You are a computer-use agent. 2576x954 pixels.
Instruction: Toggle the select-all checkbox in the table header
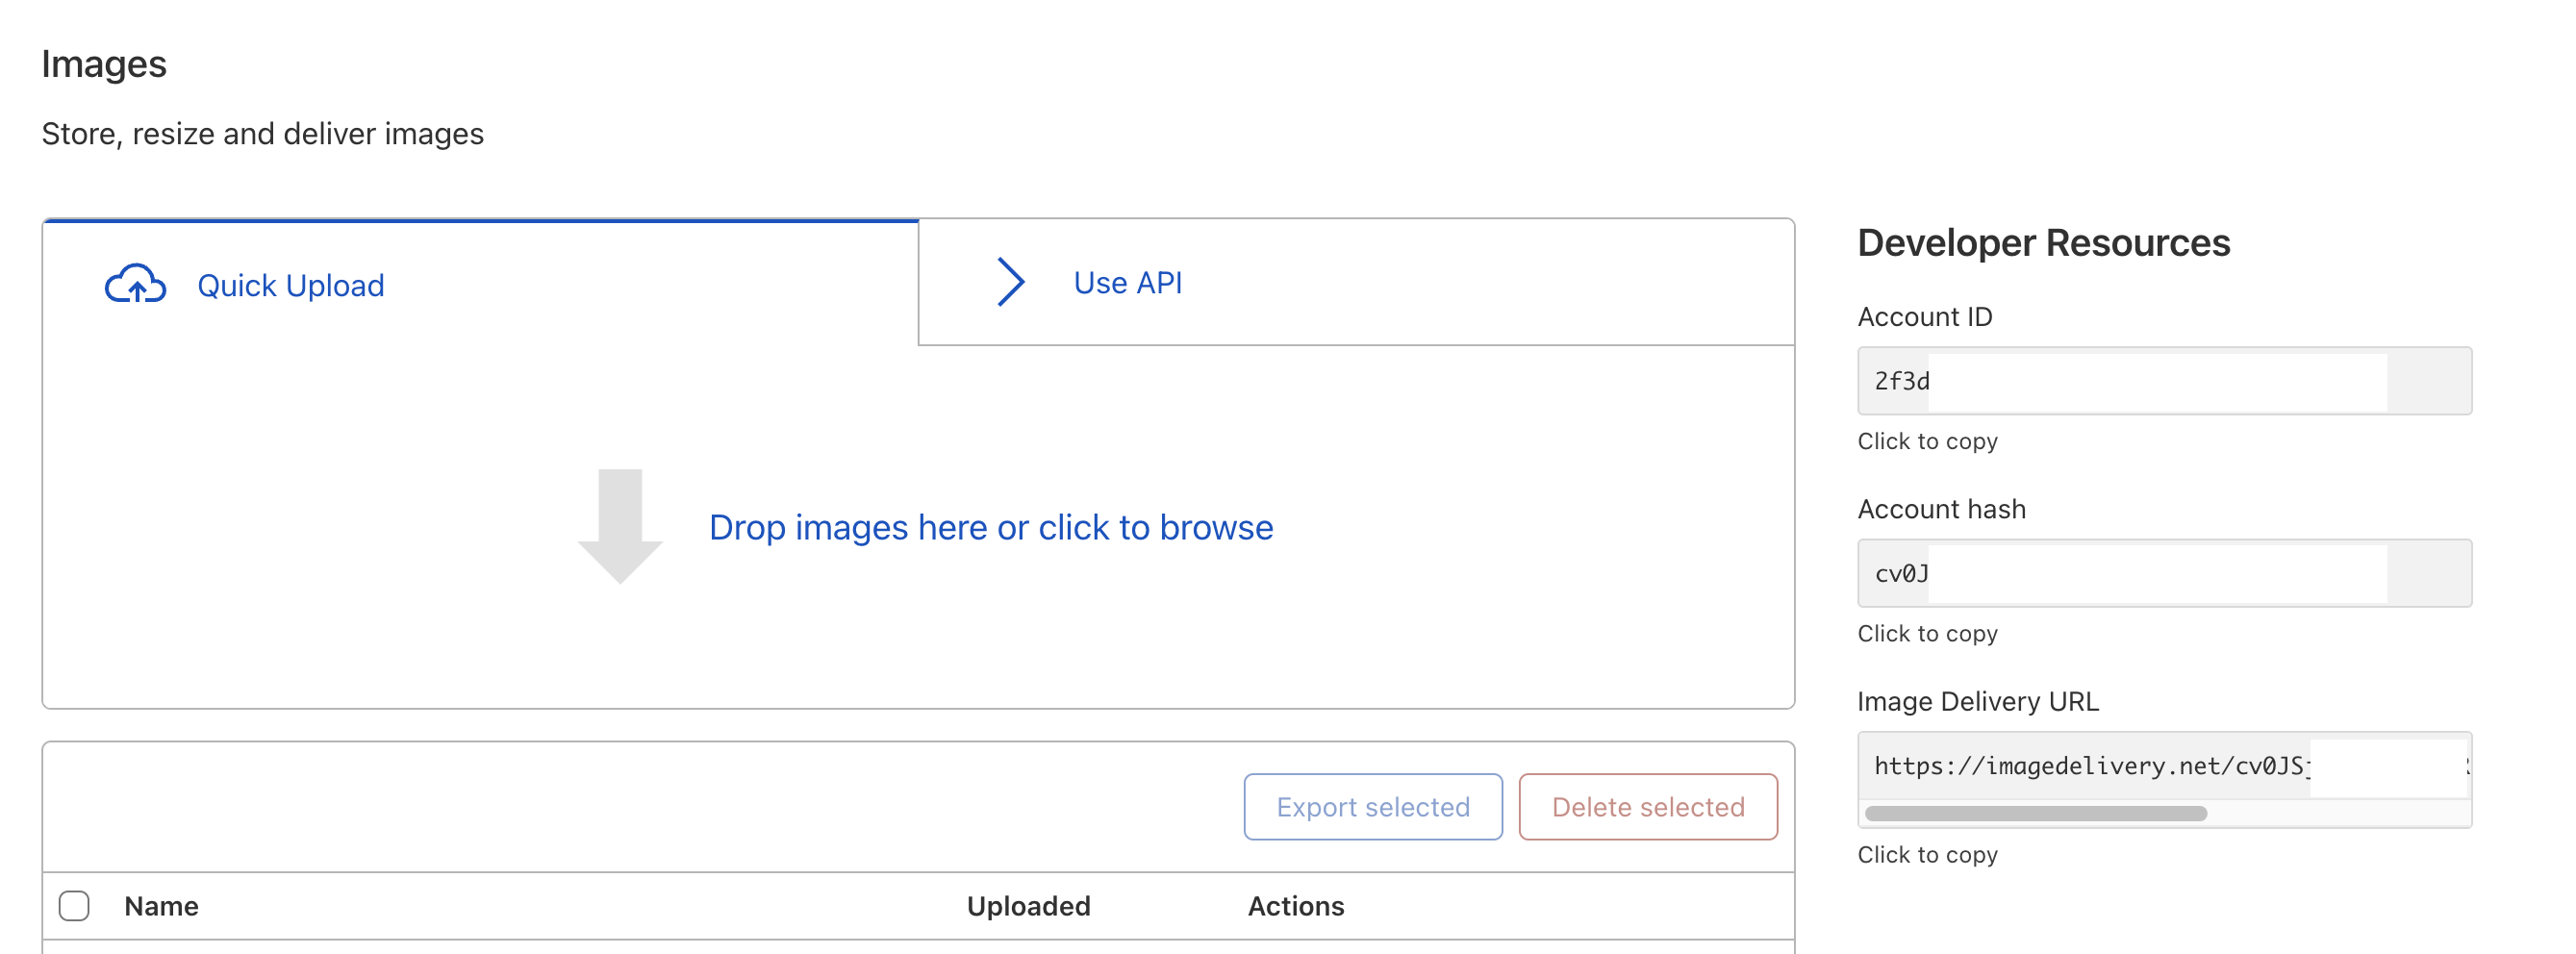[x=74, y=905]
